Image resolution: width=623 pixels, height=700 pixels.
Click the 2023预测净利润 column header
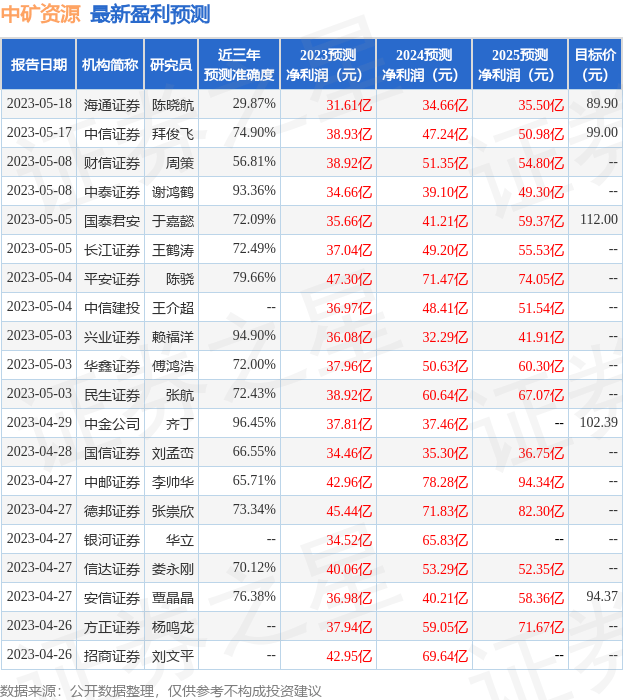point(328,64)
